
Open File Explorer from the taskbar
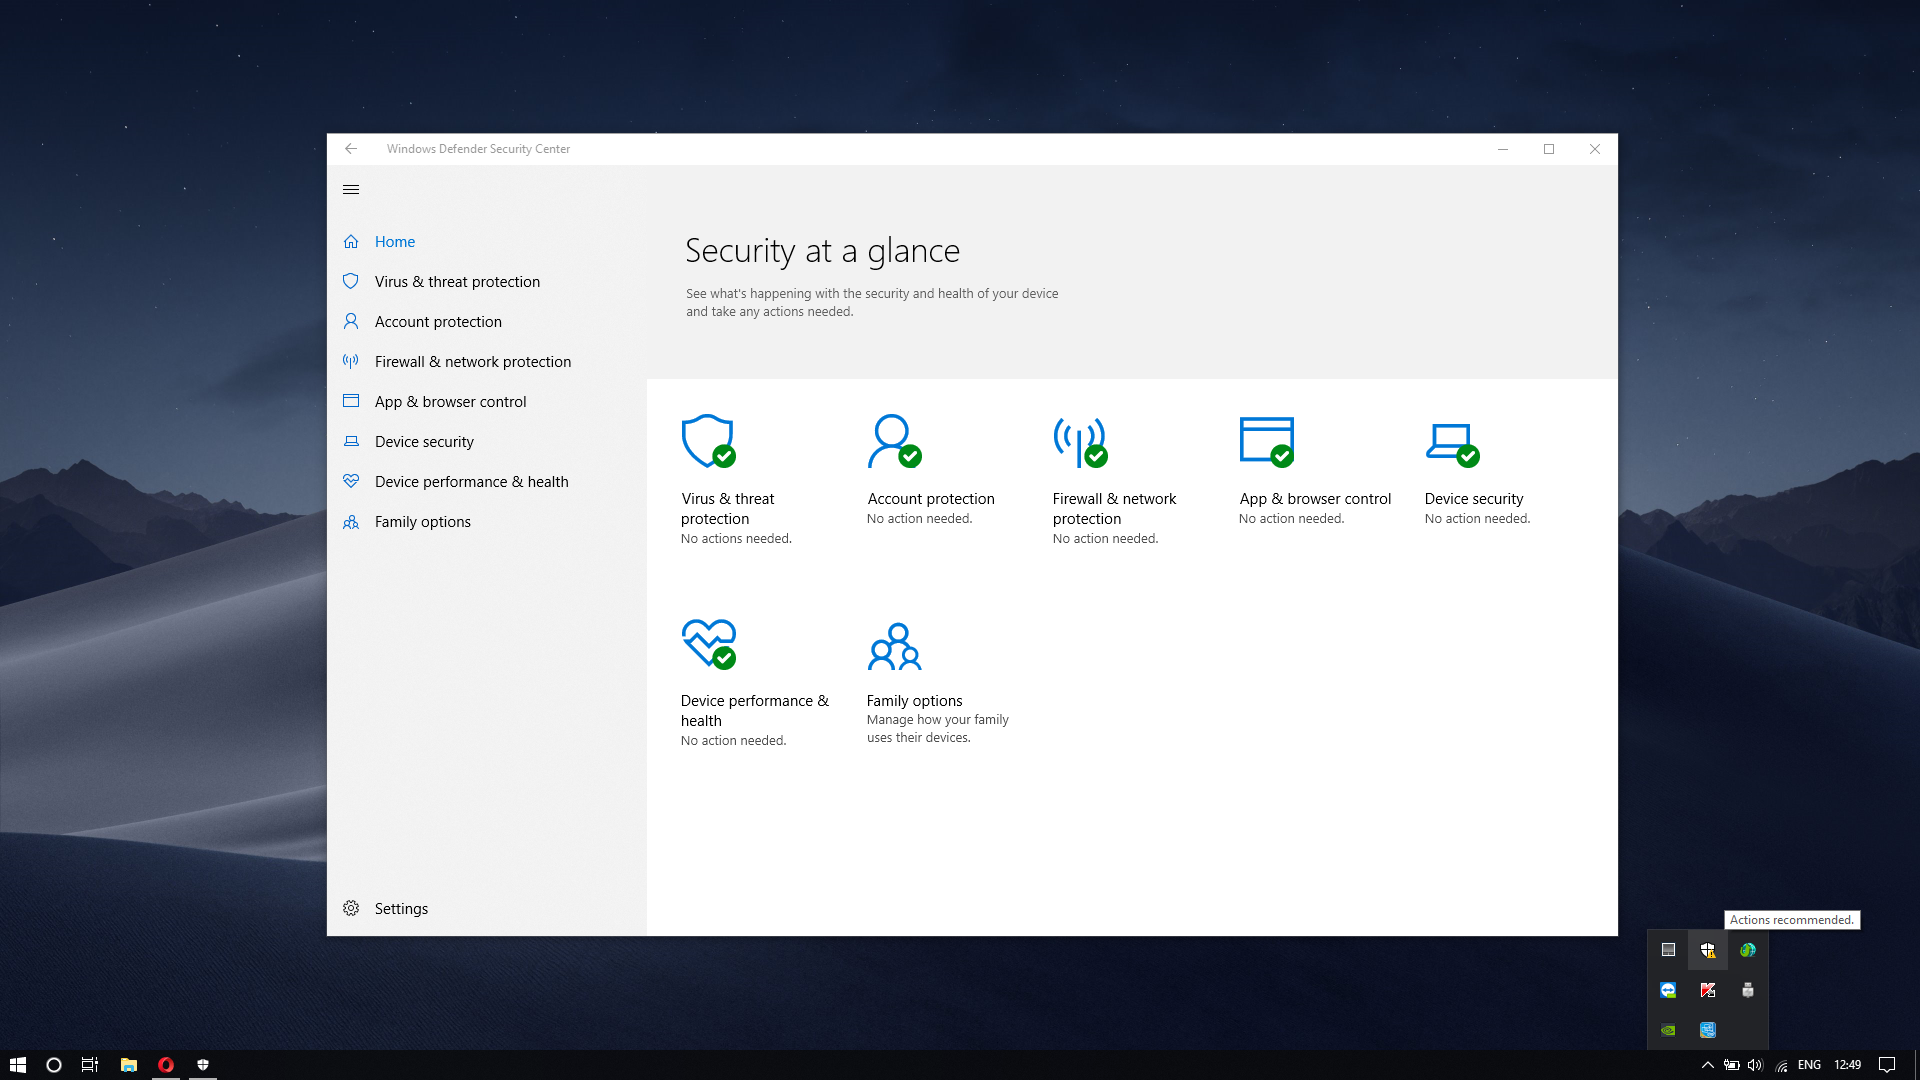pos(129,1065)
